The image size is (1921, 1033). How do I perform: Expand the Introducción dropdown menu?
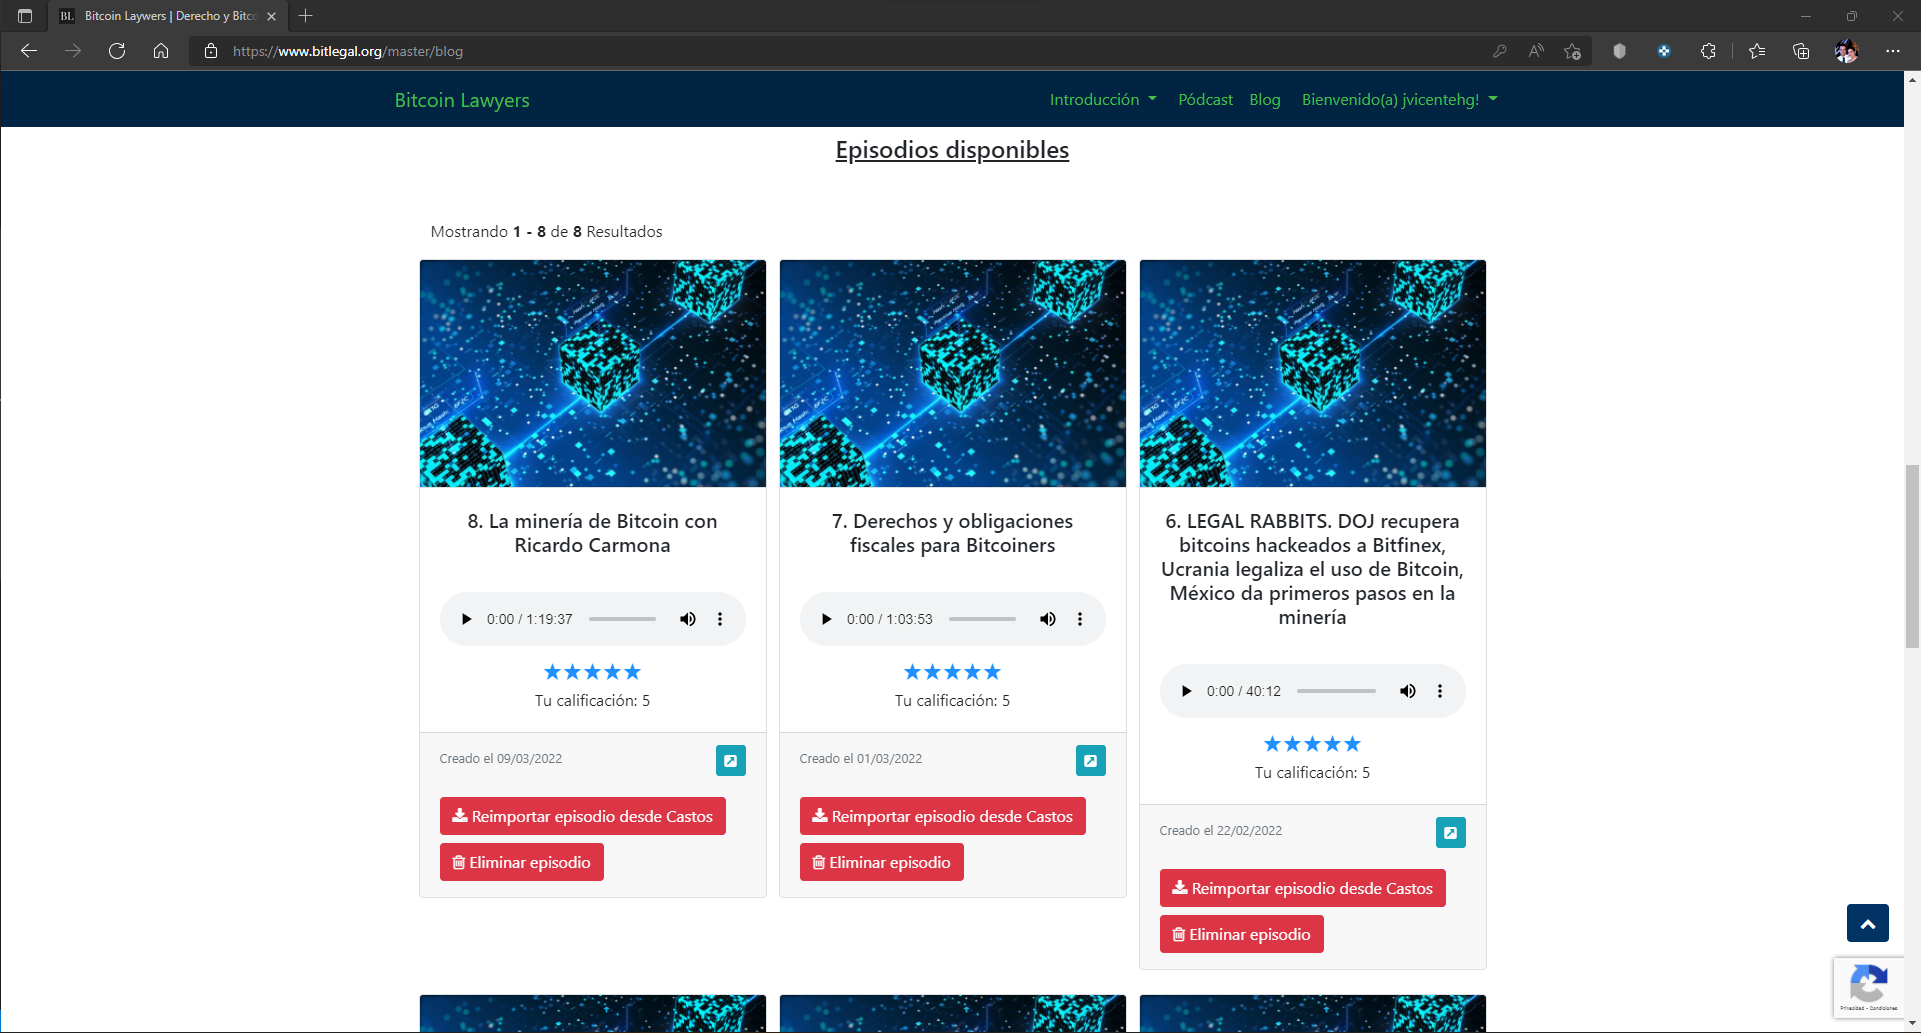tap(1103, 99)
